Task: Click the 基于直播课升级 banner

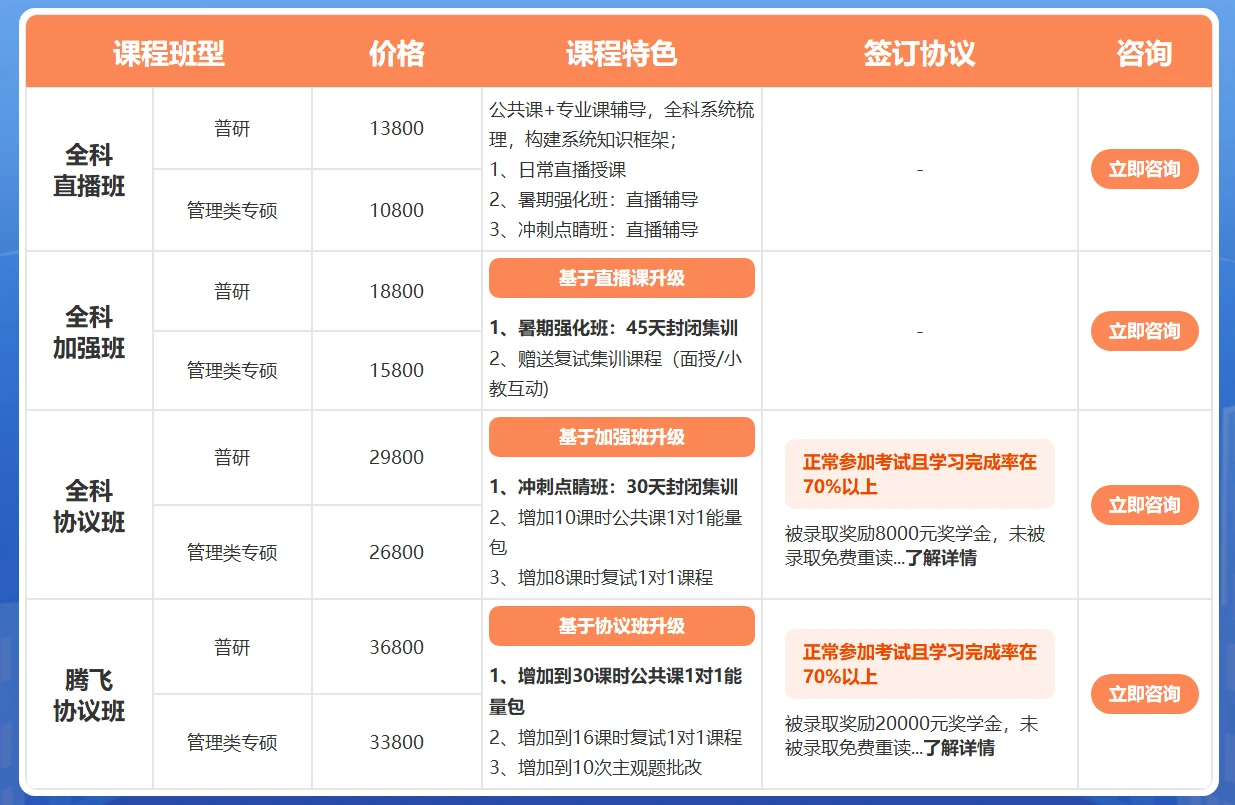Action: coord(621,278)
